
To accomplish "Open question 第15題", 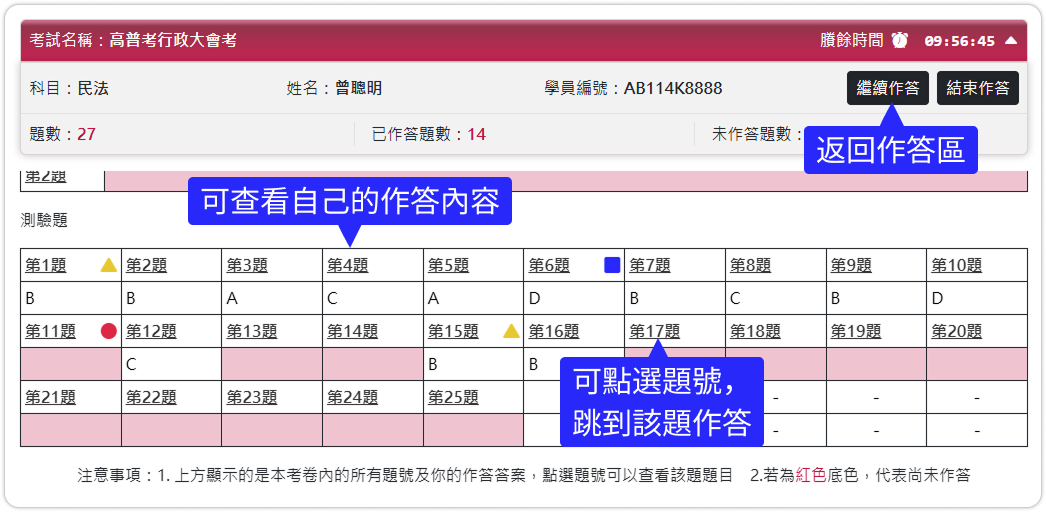I will click(x=453, y=331).
